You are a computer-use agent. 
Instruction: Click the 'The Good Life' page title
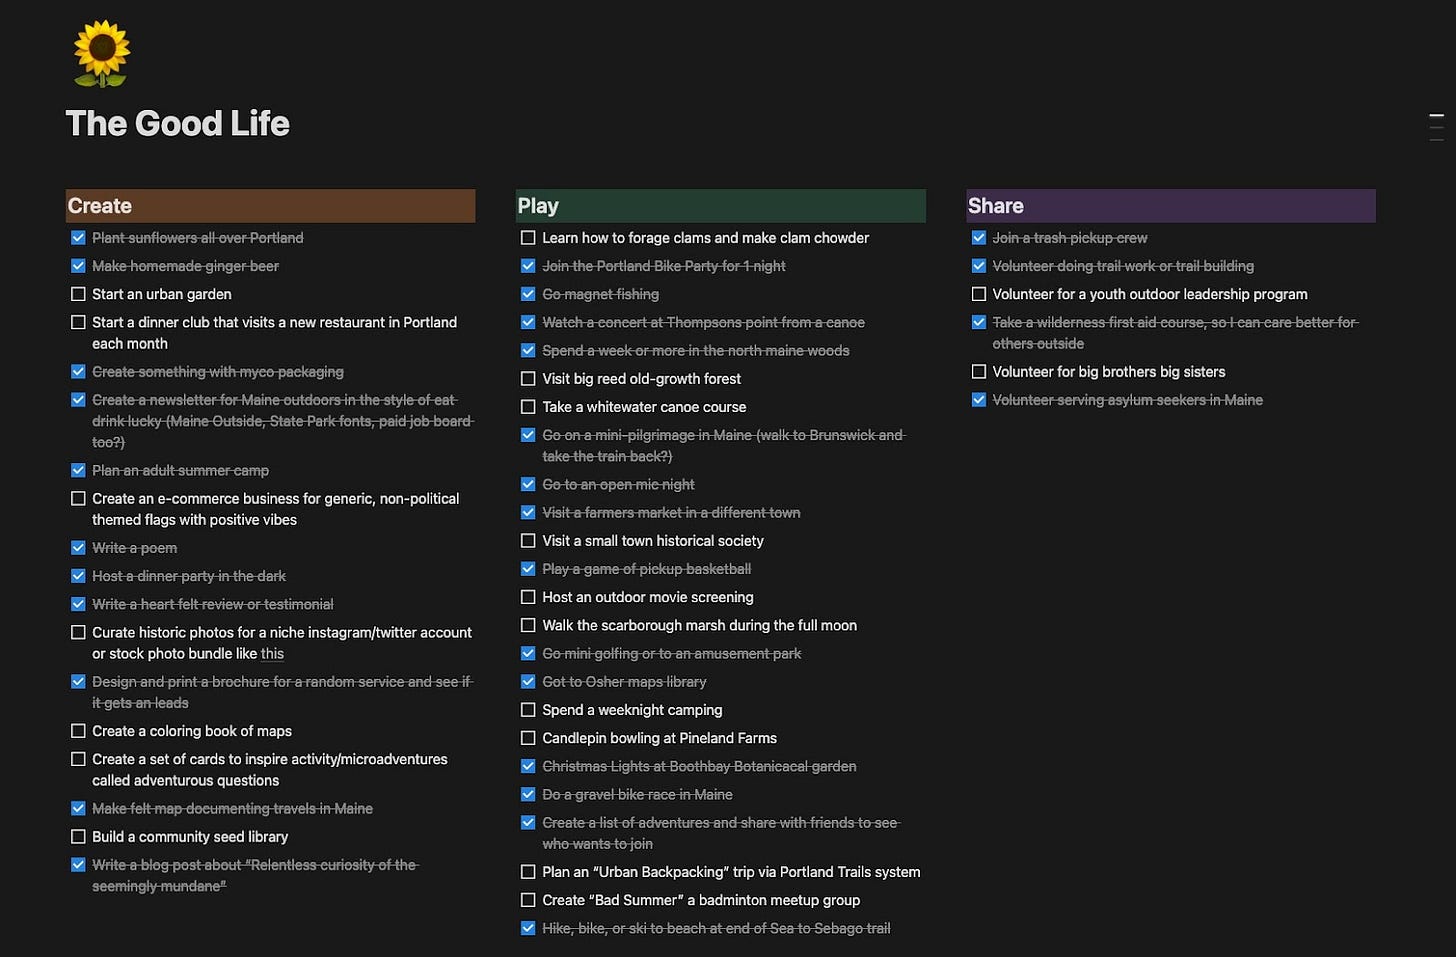tap(178, 123)
